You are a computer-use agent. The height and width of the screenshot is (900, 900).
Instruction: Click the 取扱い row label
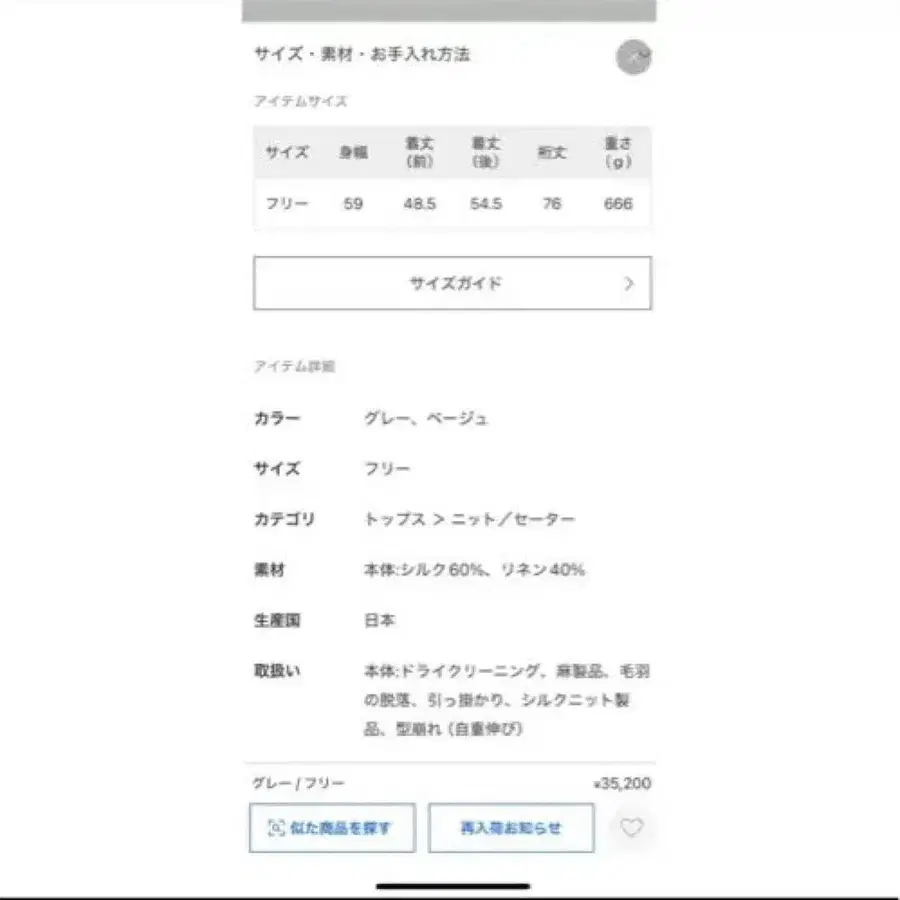[x=277, y=671]
